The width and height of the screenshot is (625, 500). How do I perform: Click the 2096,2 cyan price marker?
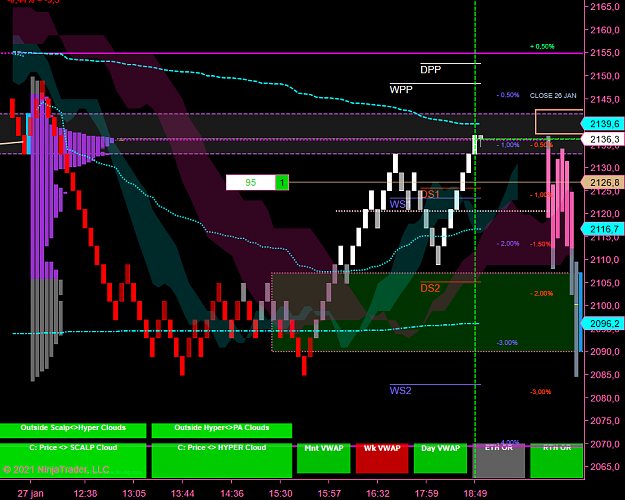(x=603, y=323)
